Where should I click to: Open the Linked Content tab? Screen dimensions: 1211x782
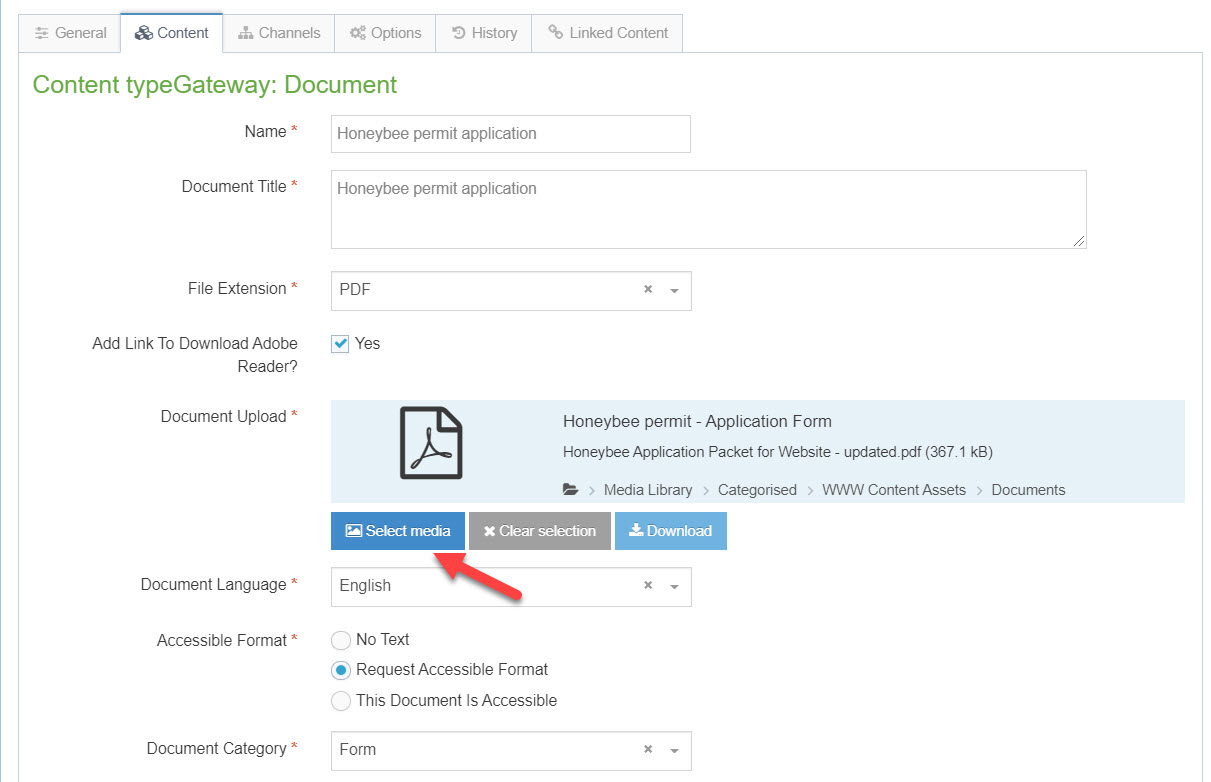click(607, 33)
